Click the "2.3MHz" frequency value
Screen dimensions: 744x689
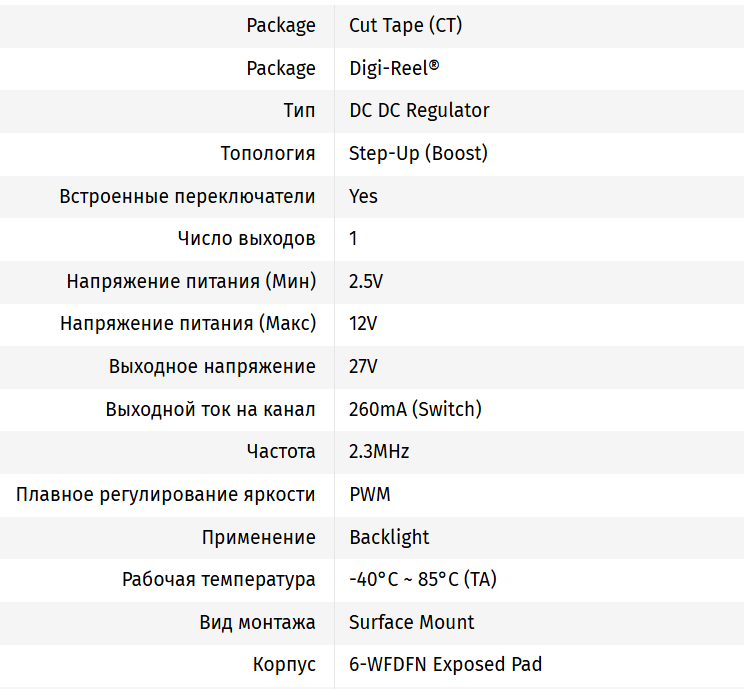379,451
